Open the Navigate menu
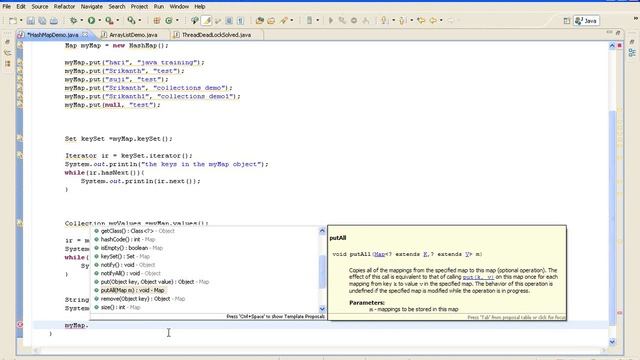Viewport: 640px width, 360px height. (x=91, y=7)
